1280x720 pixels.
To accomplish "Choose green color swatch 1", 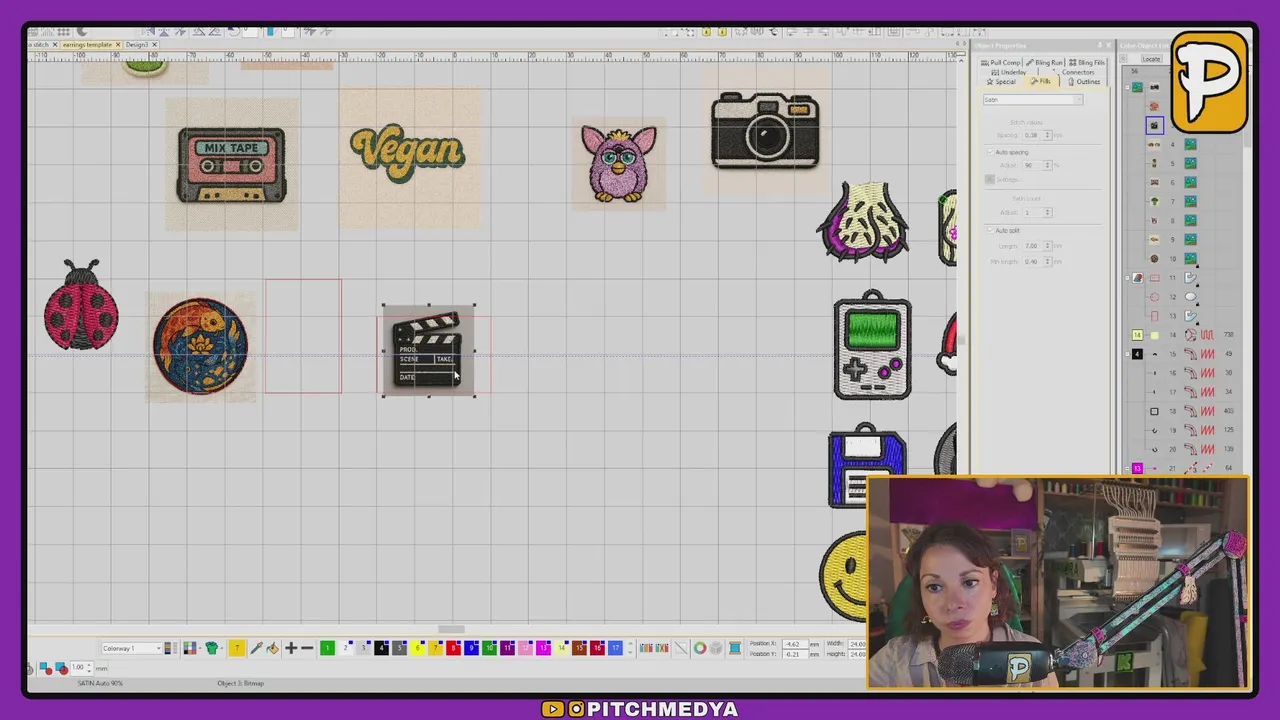I will point(327,648).
